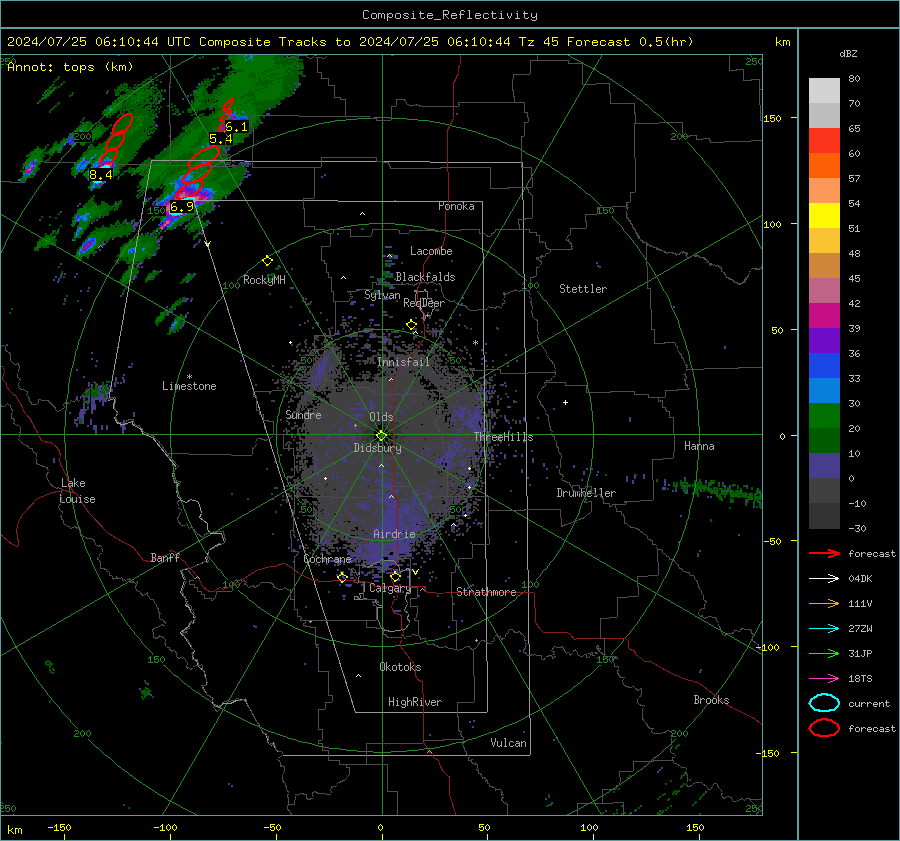Select the bright green 30-20 dBZ swatch

point(824,416)
